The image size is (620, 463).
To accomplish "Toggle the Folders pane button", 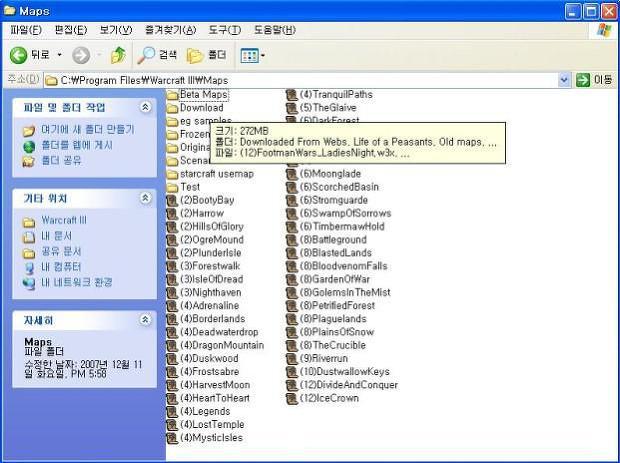I will tap(206, 55).
